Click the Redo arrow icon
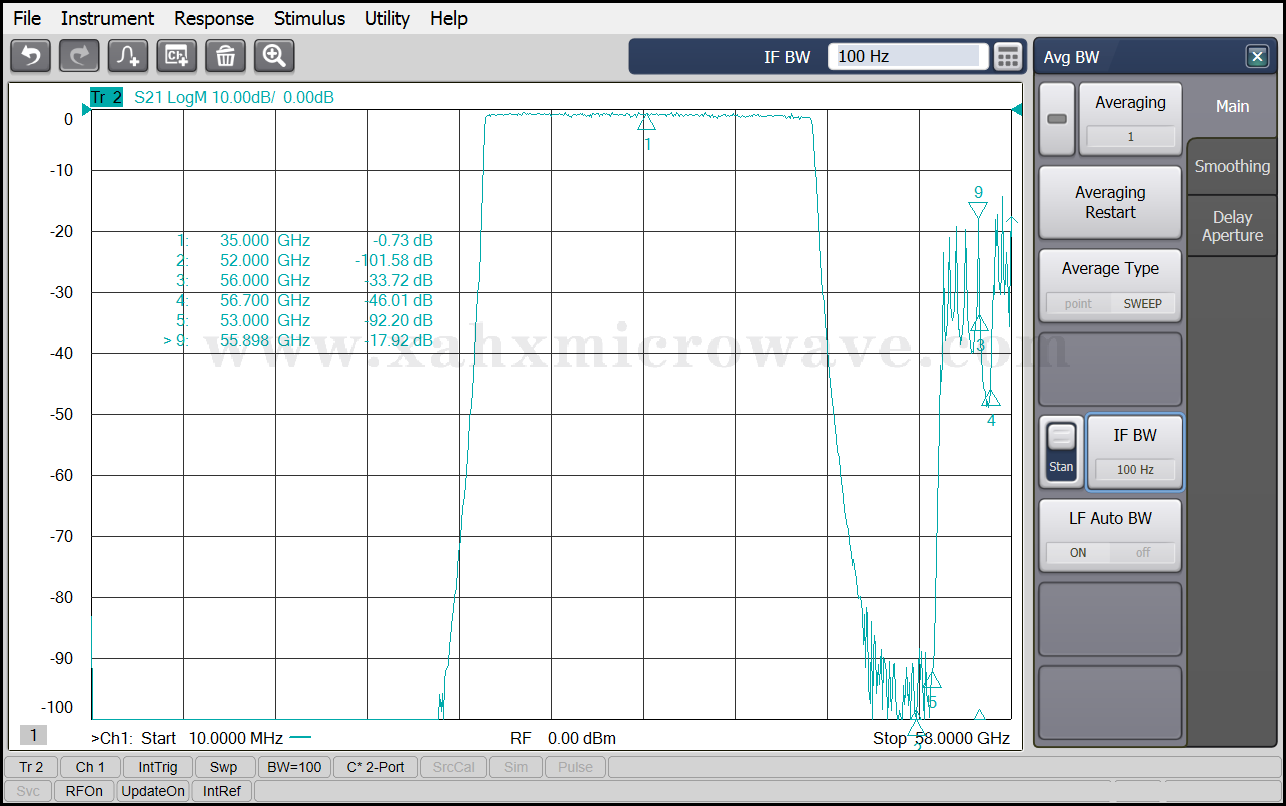This screenshot has width=1286, height=806. (79, 57)
